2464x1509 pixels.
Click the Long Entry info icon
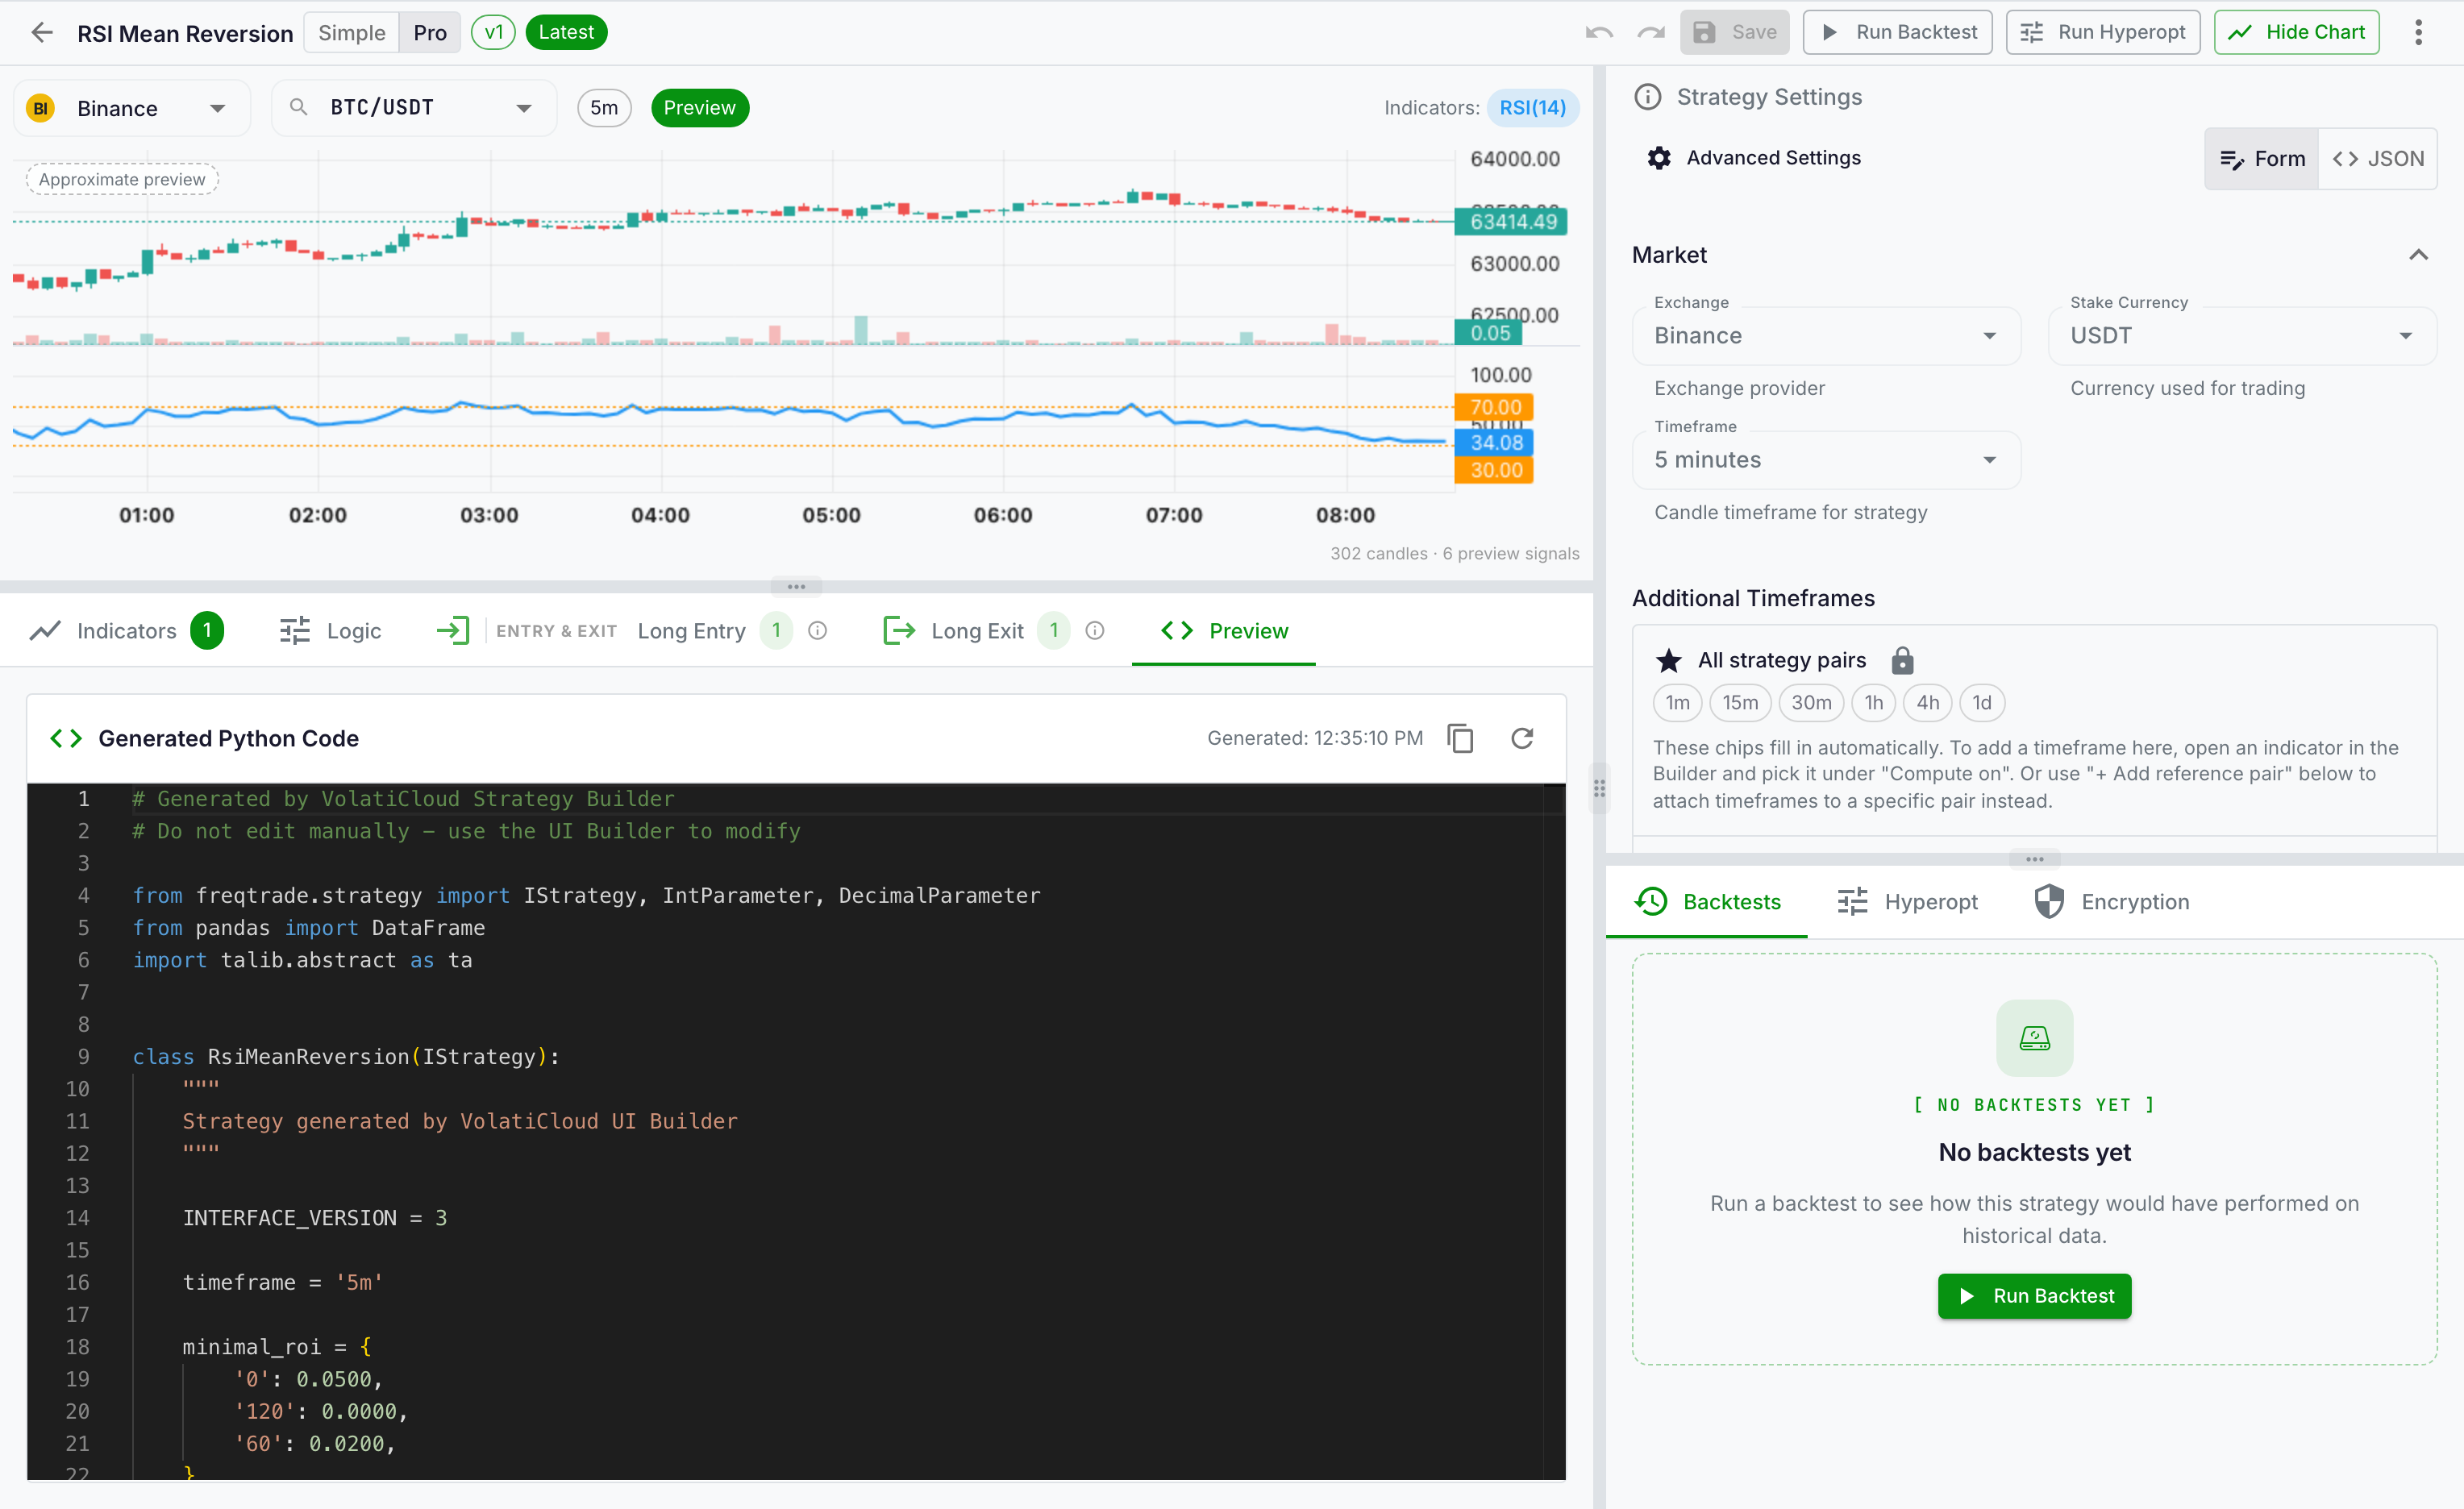[x=817, y=631]
